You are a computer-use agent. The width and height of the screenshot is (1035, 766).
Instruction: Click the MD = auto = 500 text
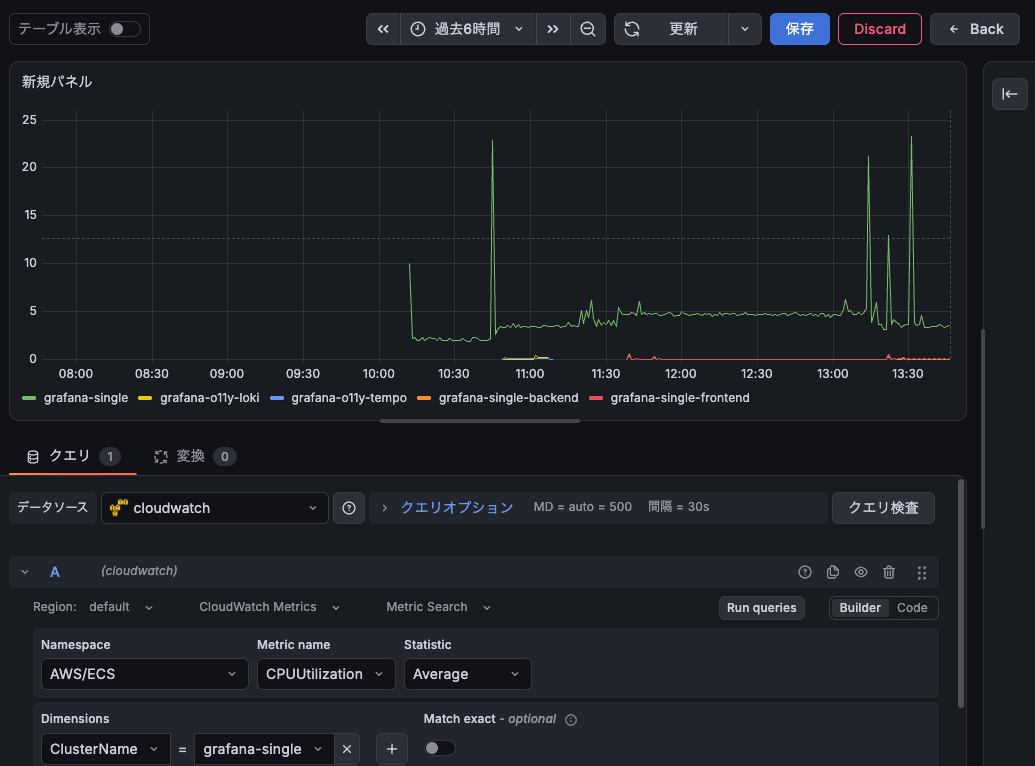coord(582,507)
